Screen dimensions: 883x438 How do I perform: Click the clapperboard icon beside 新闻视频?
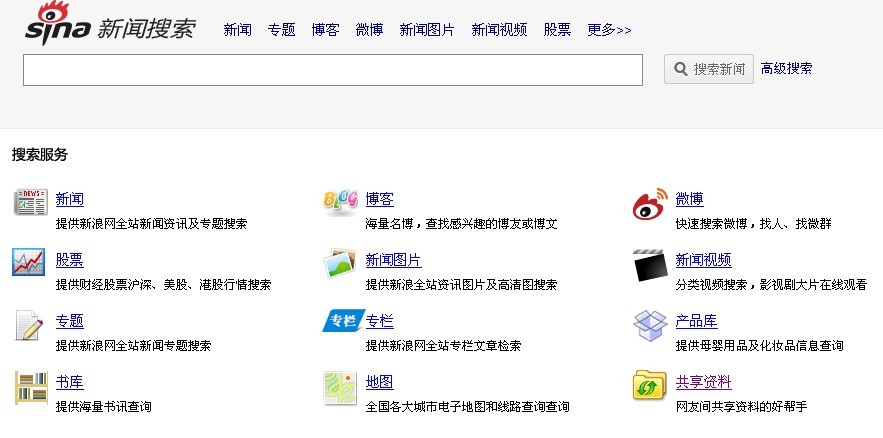tap(650, 265)
